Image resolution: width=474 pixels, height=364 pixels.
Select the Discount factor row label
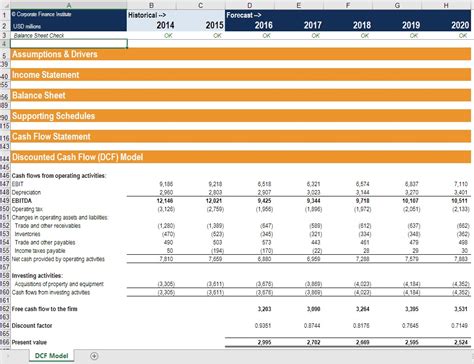click(32, 326)
